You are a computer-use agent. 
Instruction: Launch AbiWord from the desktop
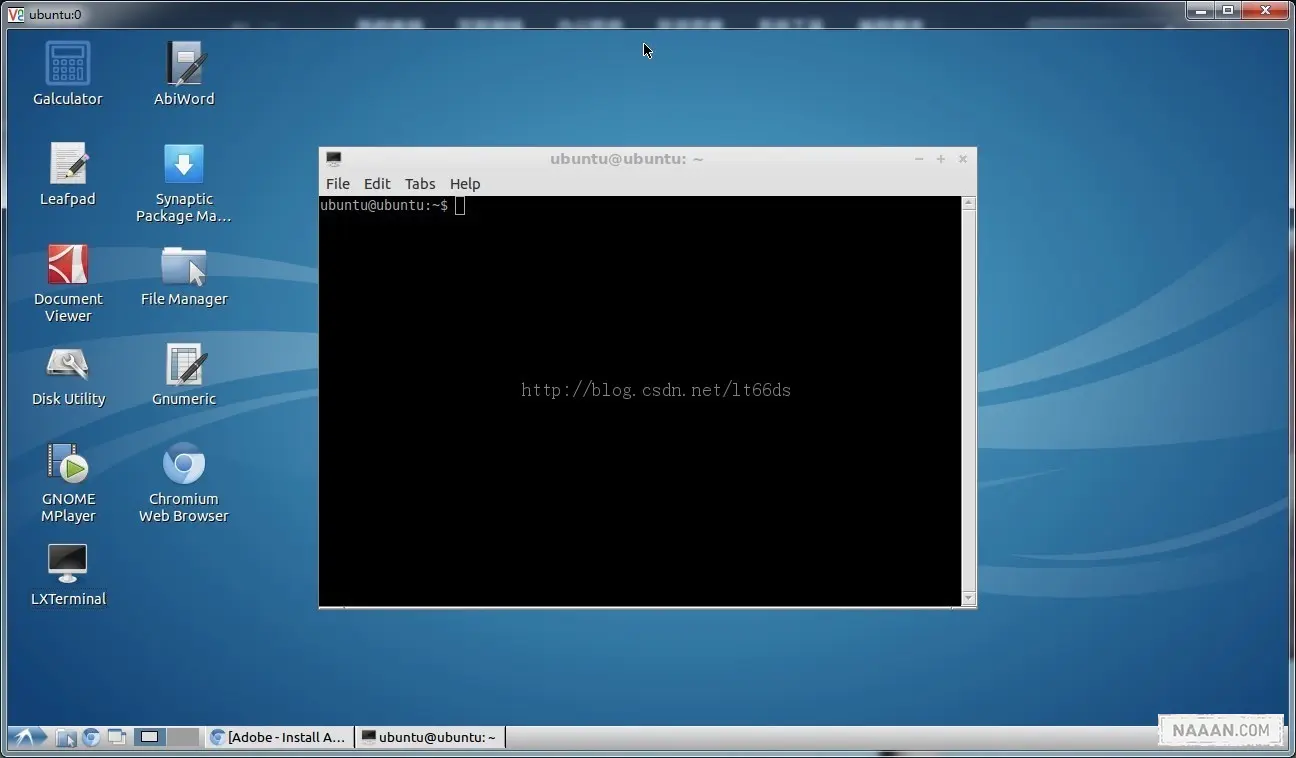point(184,64)
